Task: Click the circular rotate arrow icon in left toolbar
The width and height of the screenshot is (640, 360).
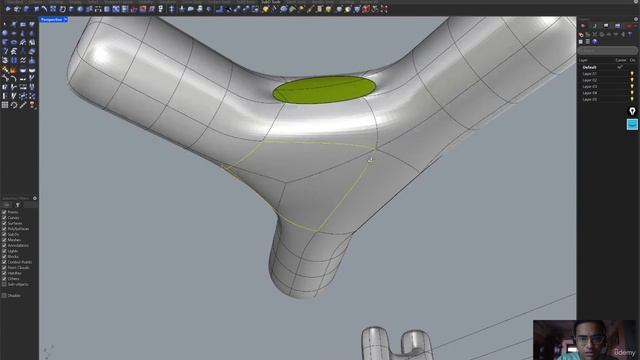Action: [x=14, y=105]
